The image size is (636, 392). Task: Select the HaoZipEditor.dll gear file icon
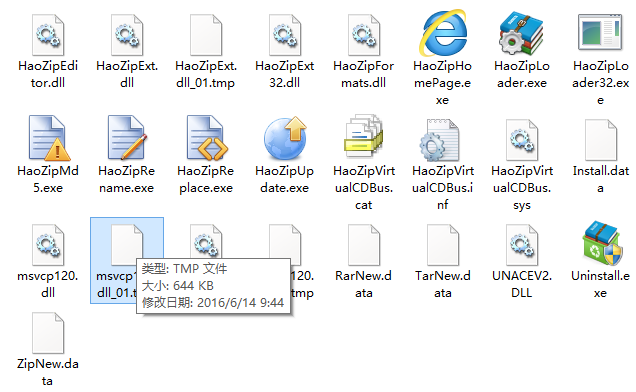click(x=48, y=35)
